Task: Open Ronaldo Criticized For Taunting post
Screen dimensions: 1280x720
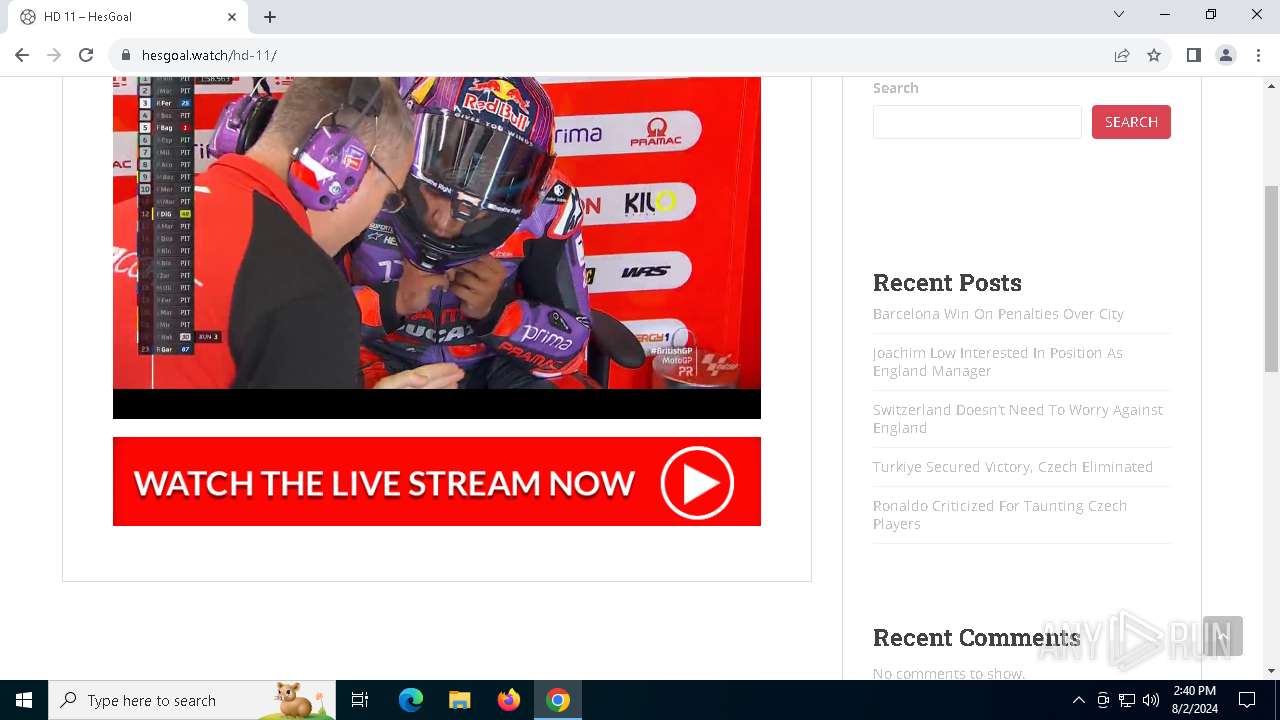Action: click(1000, 515)
